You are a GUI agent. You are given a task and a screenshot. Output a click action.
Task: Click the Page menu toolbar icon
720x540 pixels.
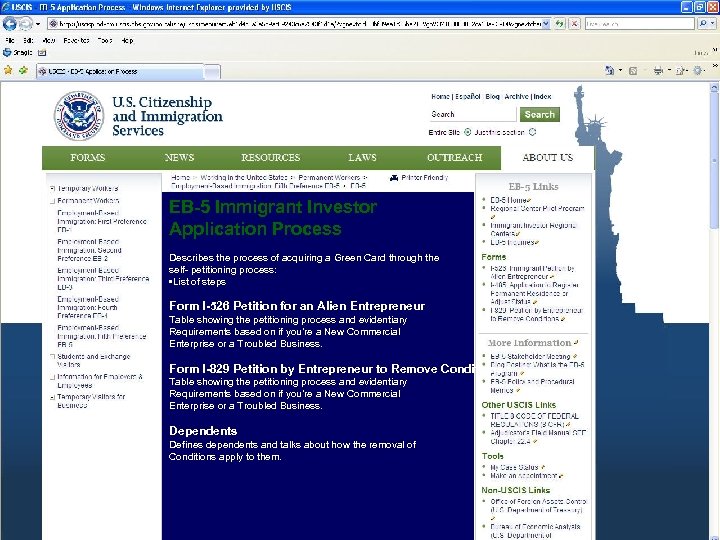681,71
